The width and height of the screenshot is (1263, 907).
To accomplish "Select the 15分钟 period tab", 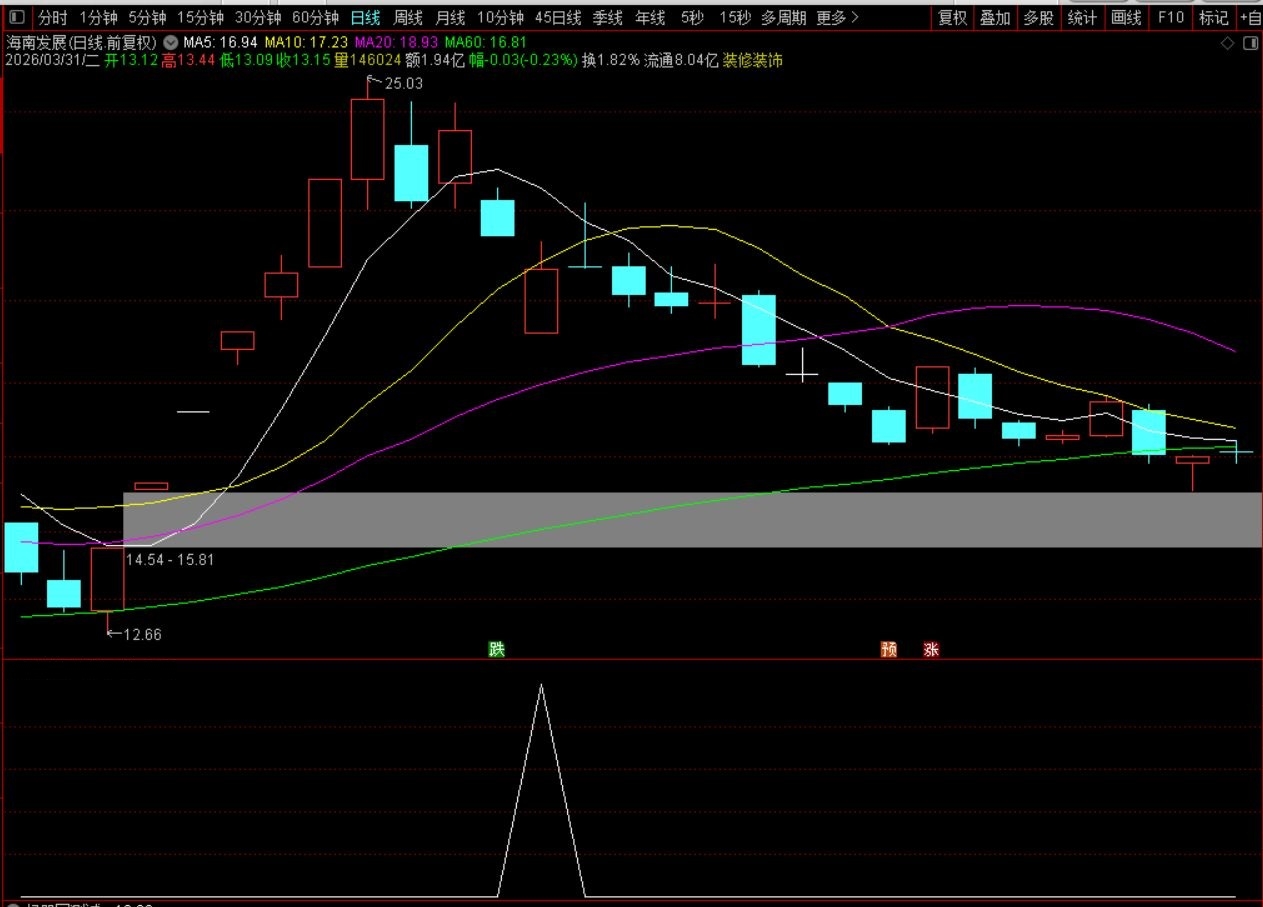I will (x=200, y=17).
